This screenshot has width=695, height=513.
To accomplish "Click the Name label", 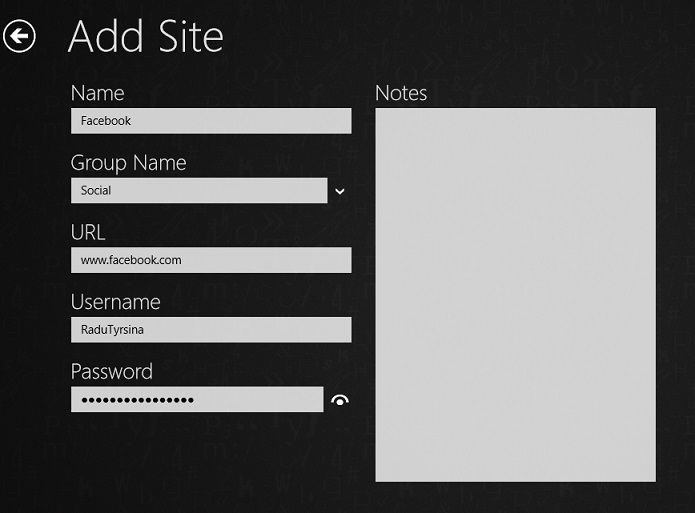I will [98, 93].
